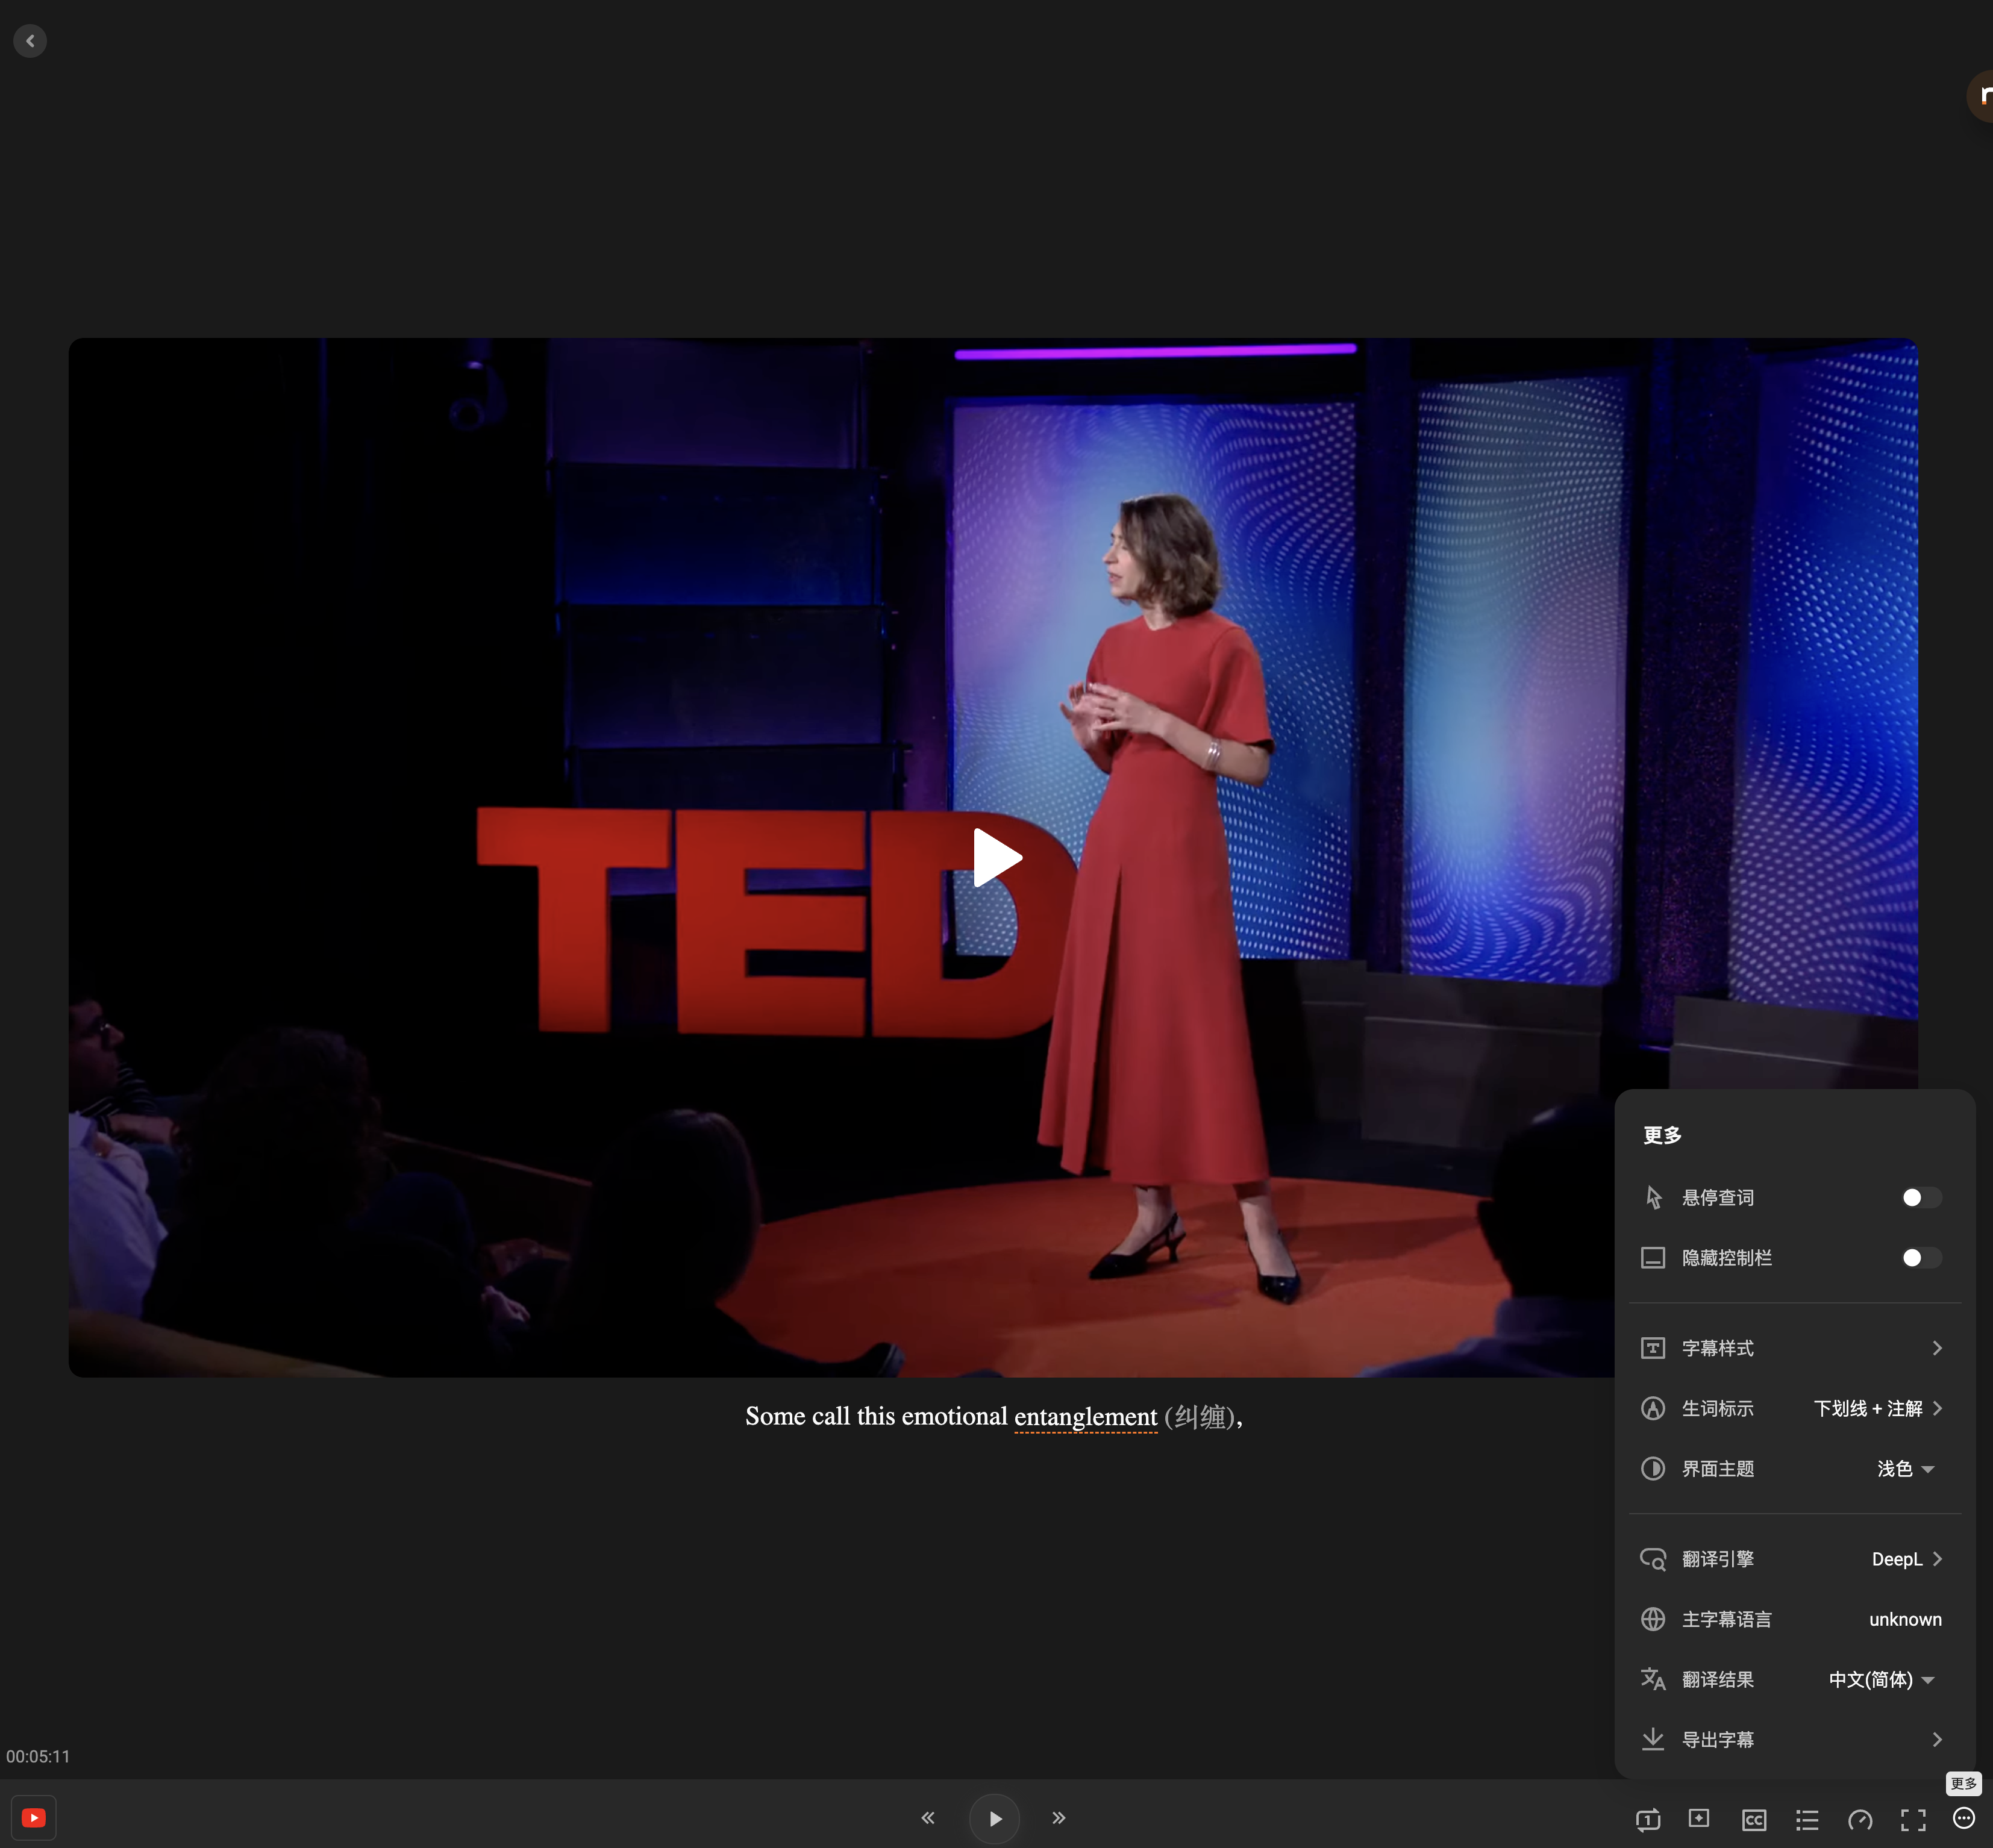Open the playback speed gauge icon

(1860, 1819)
